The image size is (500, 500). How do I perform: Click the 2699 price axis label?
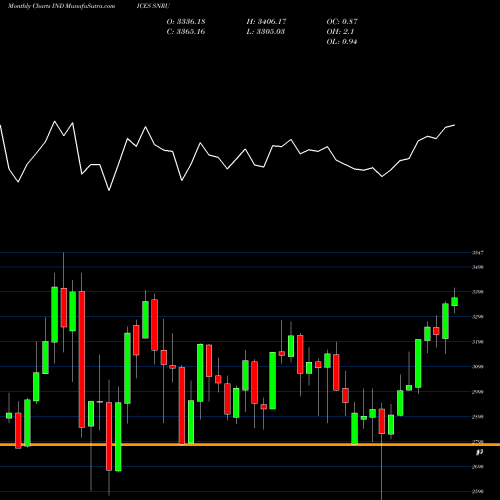(x=478, y=467)
